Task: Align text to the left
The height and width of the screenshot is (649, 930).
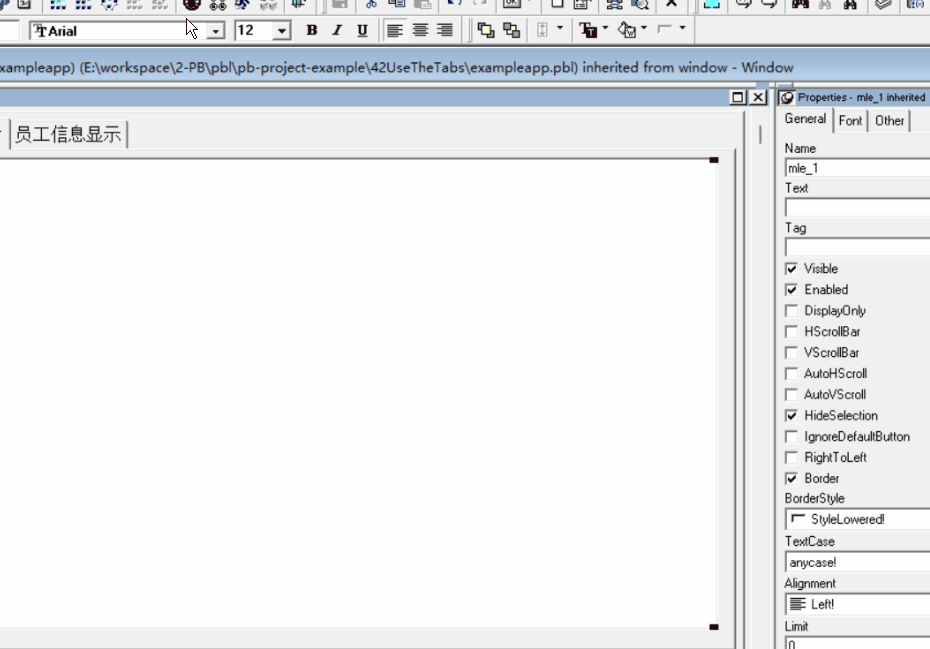Action: [x=394, y=30]
